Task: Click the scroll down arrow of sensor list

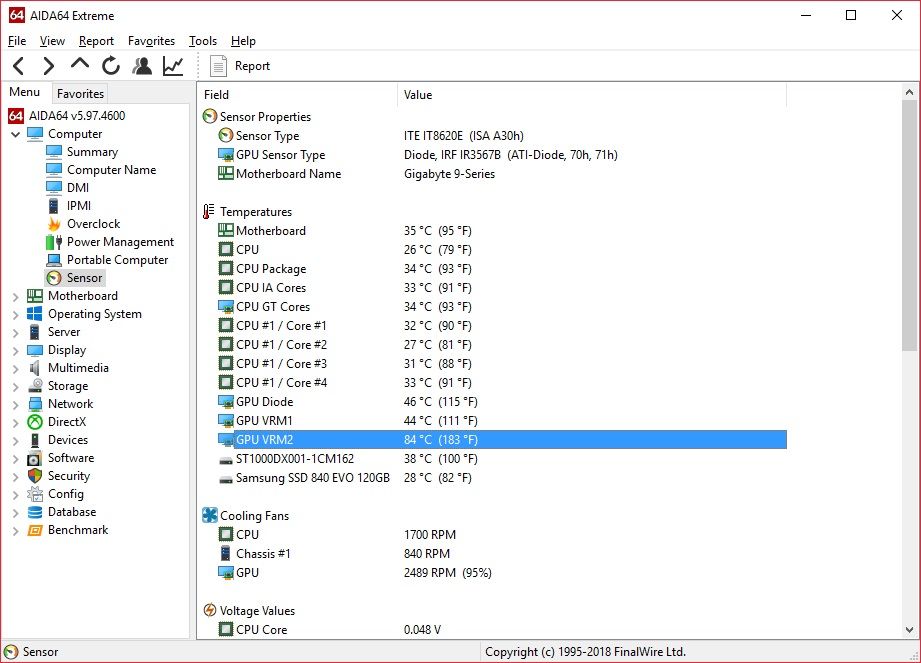Action: (x=909, y=630)
